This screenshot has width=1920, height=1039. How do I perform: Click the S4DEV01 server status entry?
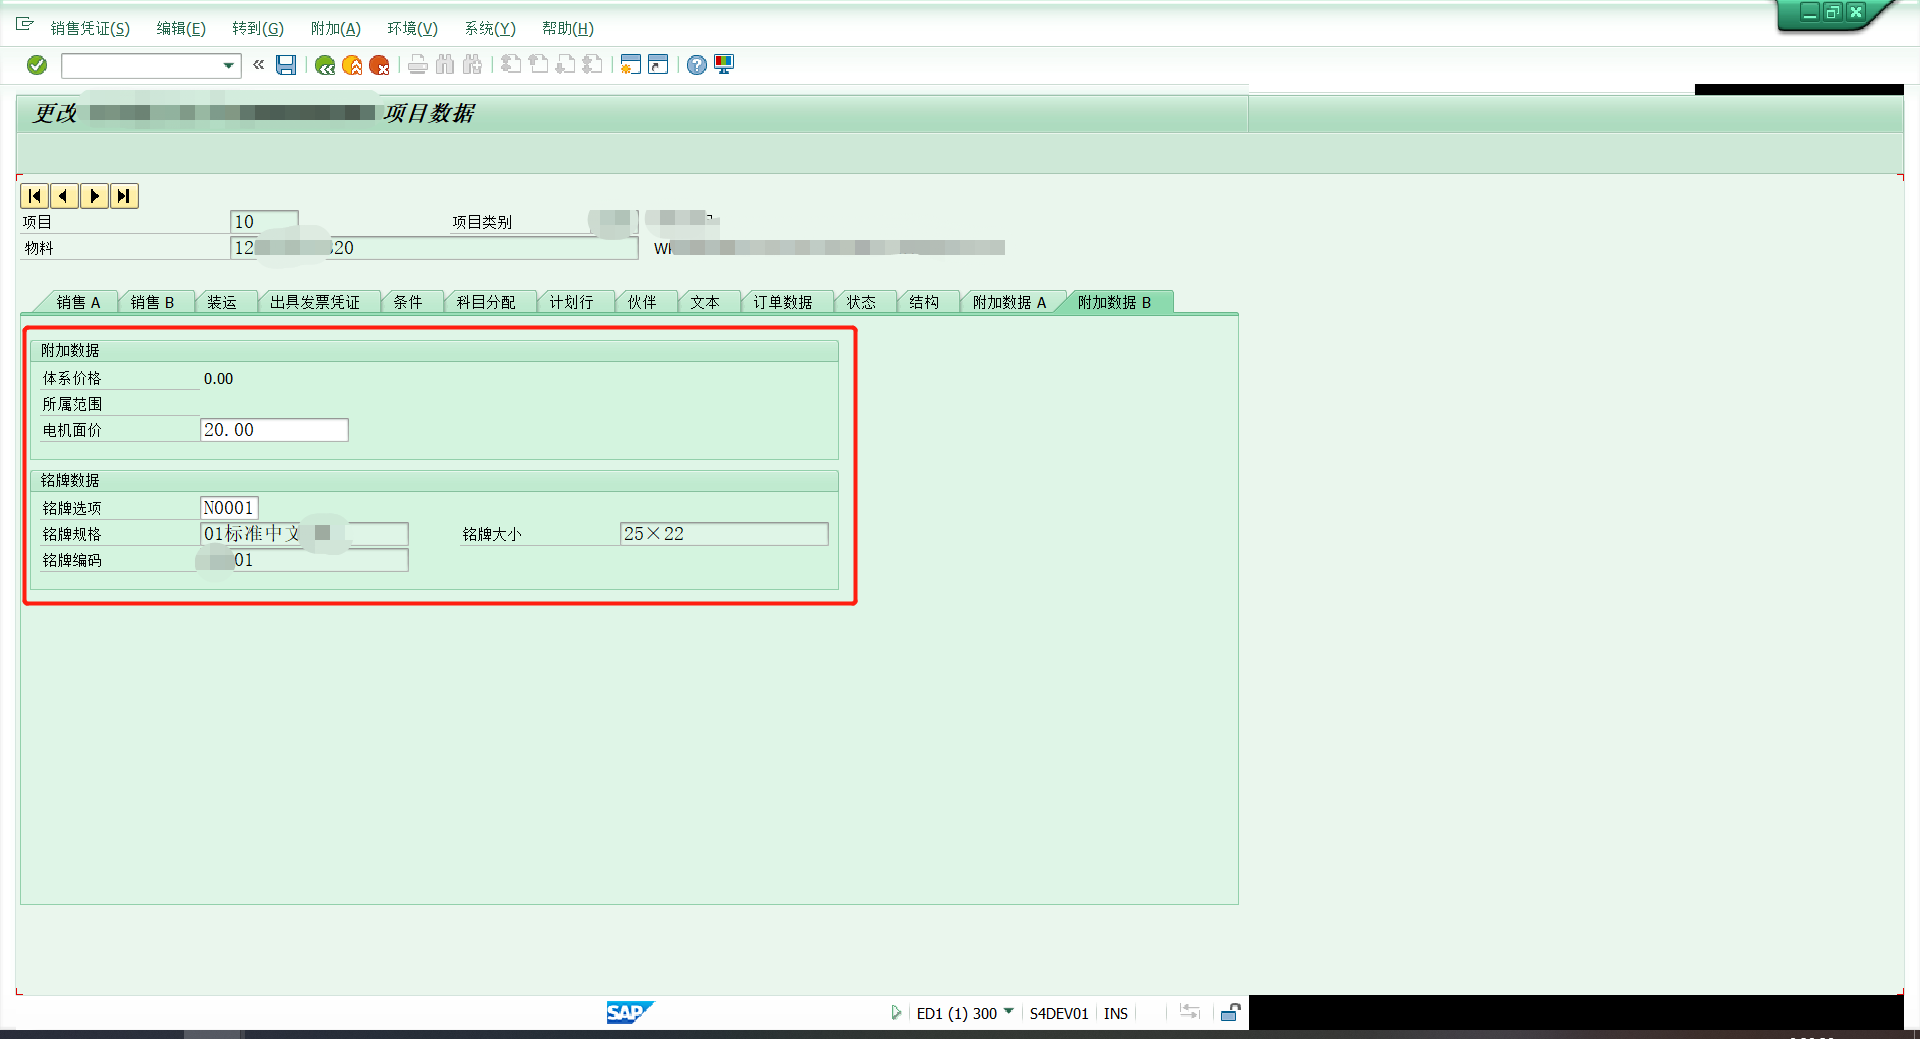(x=1059, y=1013)
